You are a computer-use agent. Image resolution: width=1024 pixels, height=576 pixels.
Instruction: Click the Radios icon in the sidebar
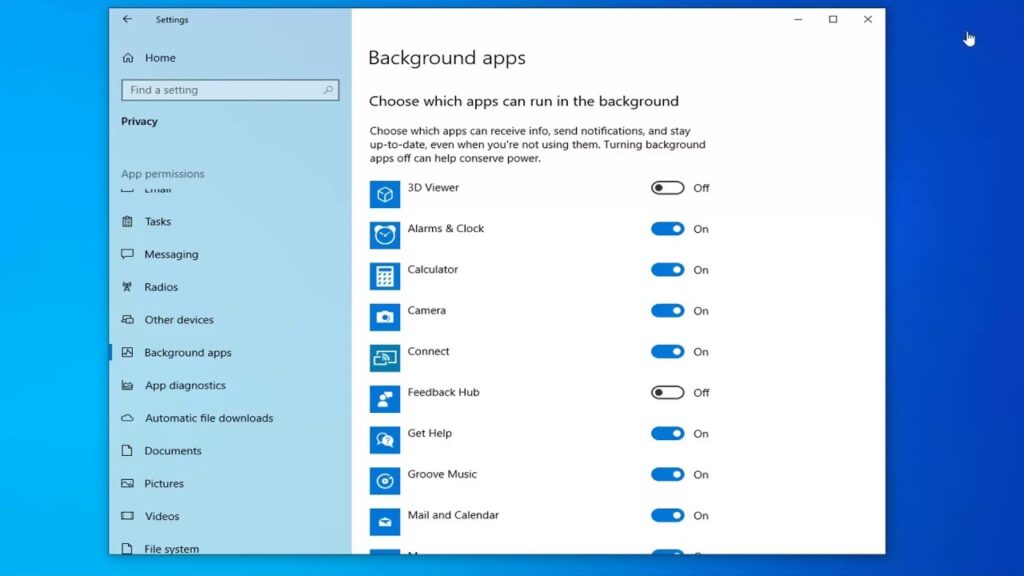128,287
